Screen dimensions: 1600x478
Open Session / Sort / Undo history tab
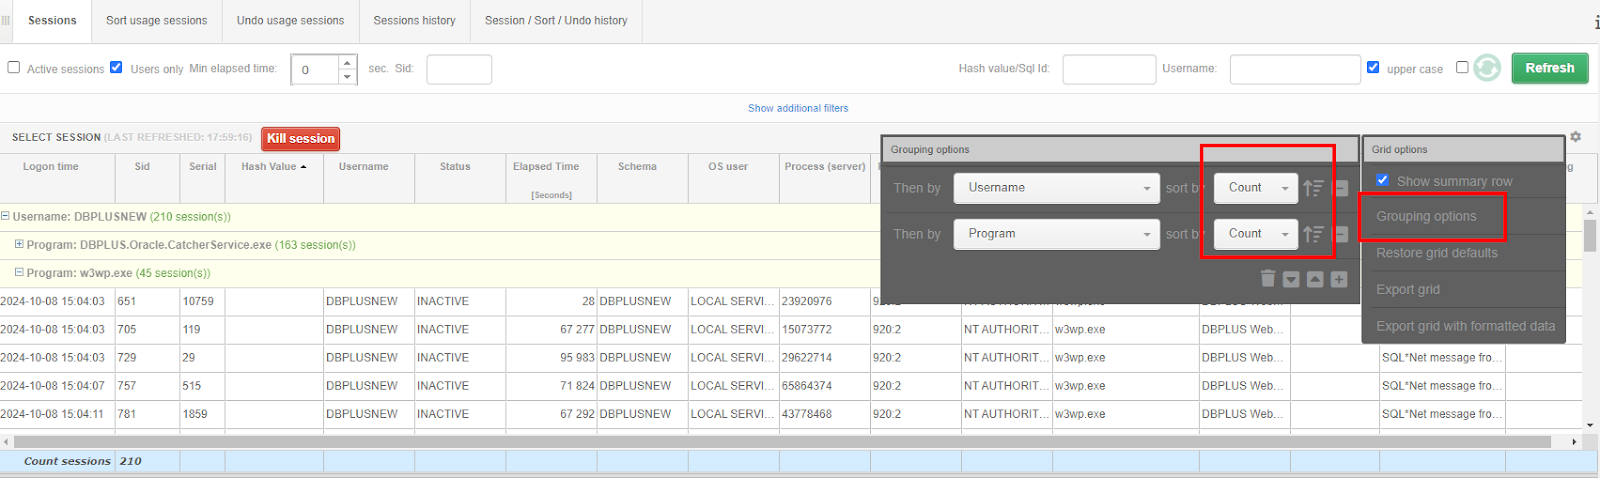tap(556, 20)
